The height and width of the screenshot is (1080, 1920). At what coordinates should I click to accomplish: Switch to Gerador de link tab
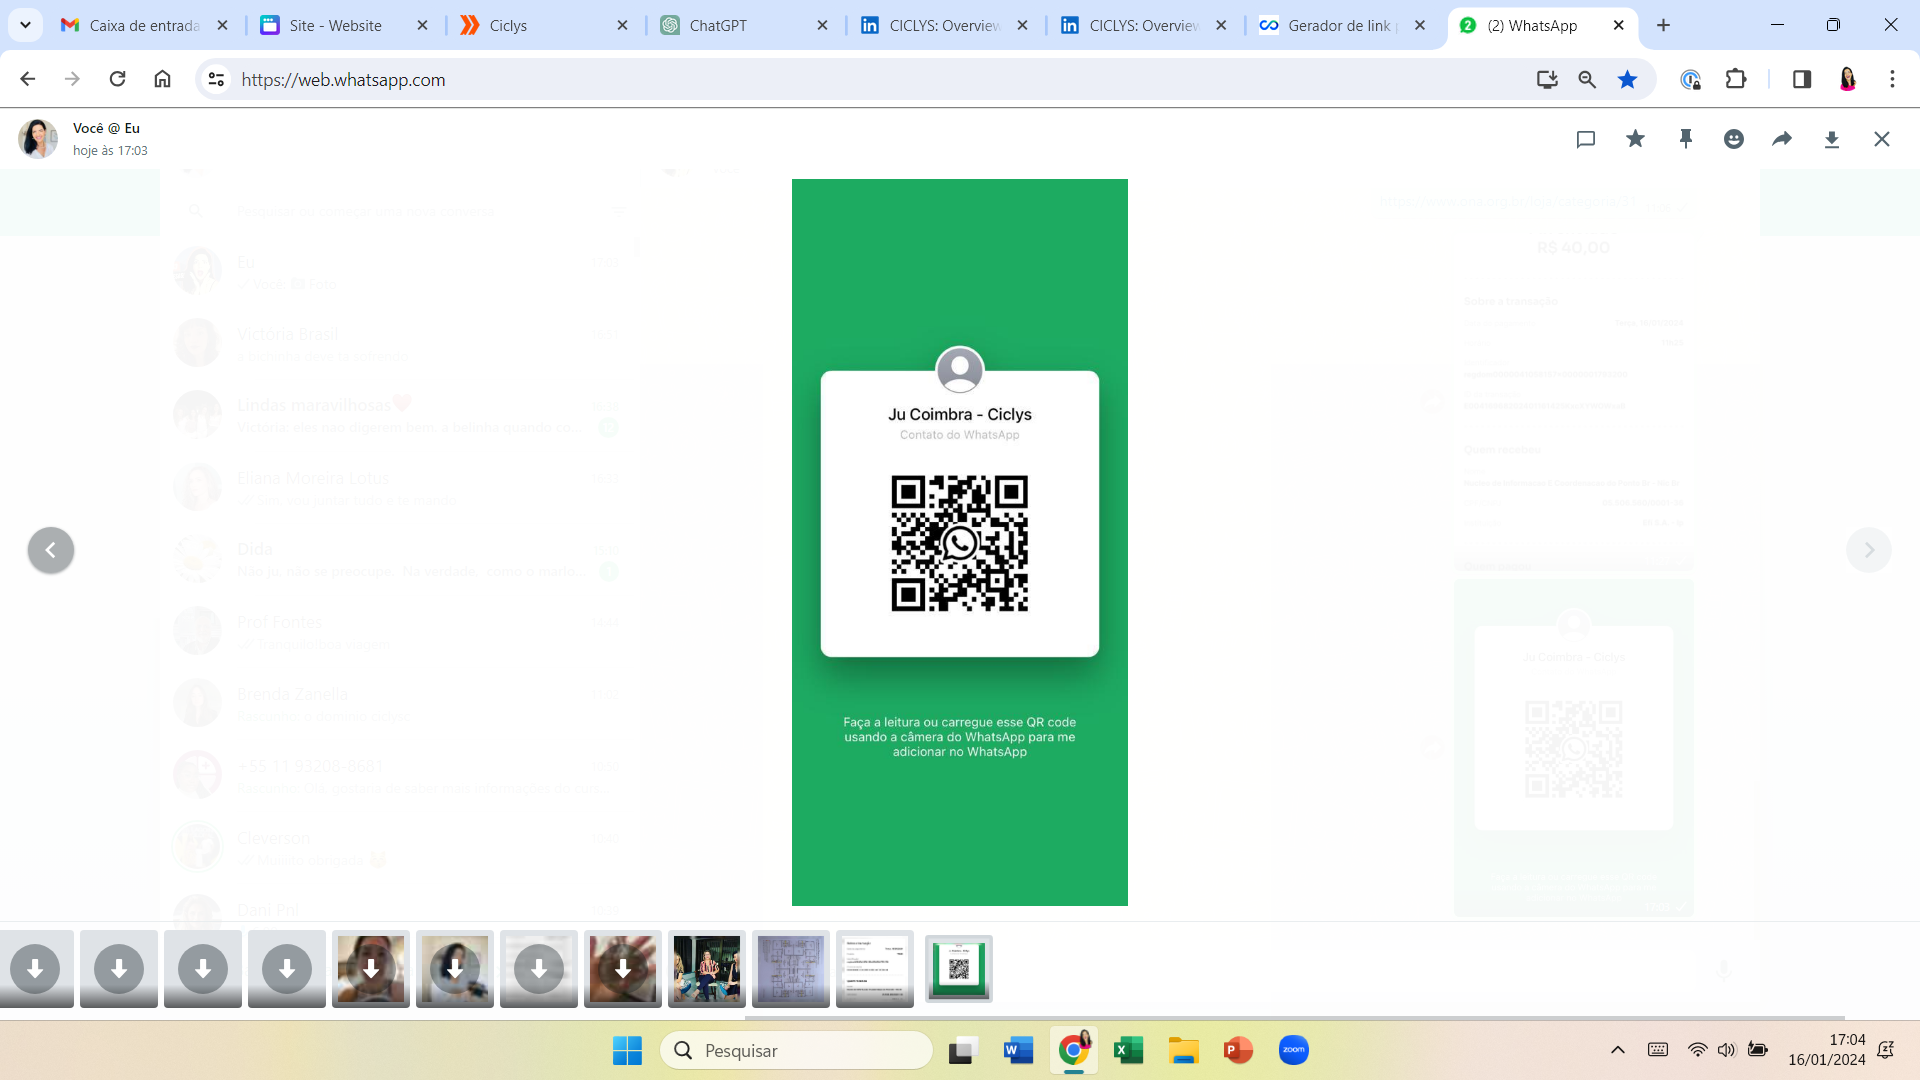pos(1340,25)
